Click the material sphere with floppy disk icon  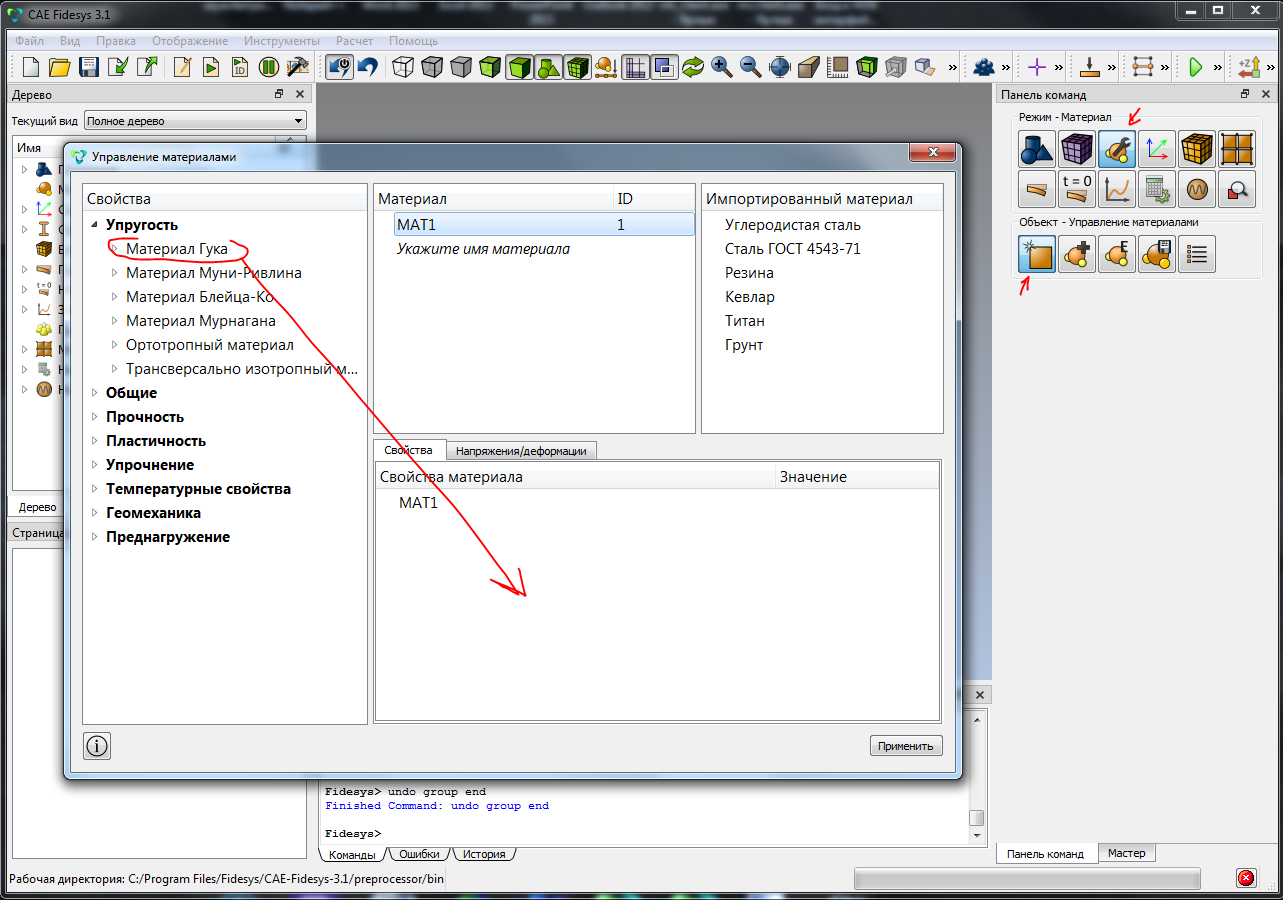pyautogui.click(x=1157, y=254)
